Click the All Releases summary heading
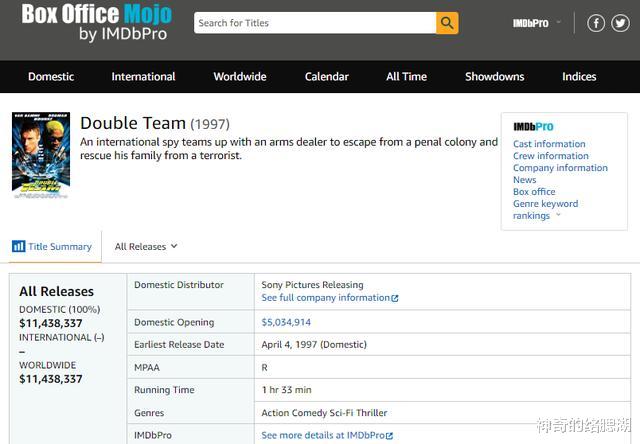Viewport: 640px width, 444px height. [x=56, y=291]
